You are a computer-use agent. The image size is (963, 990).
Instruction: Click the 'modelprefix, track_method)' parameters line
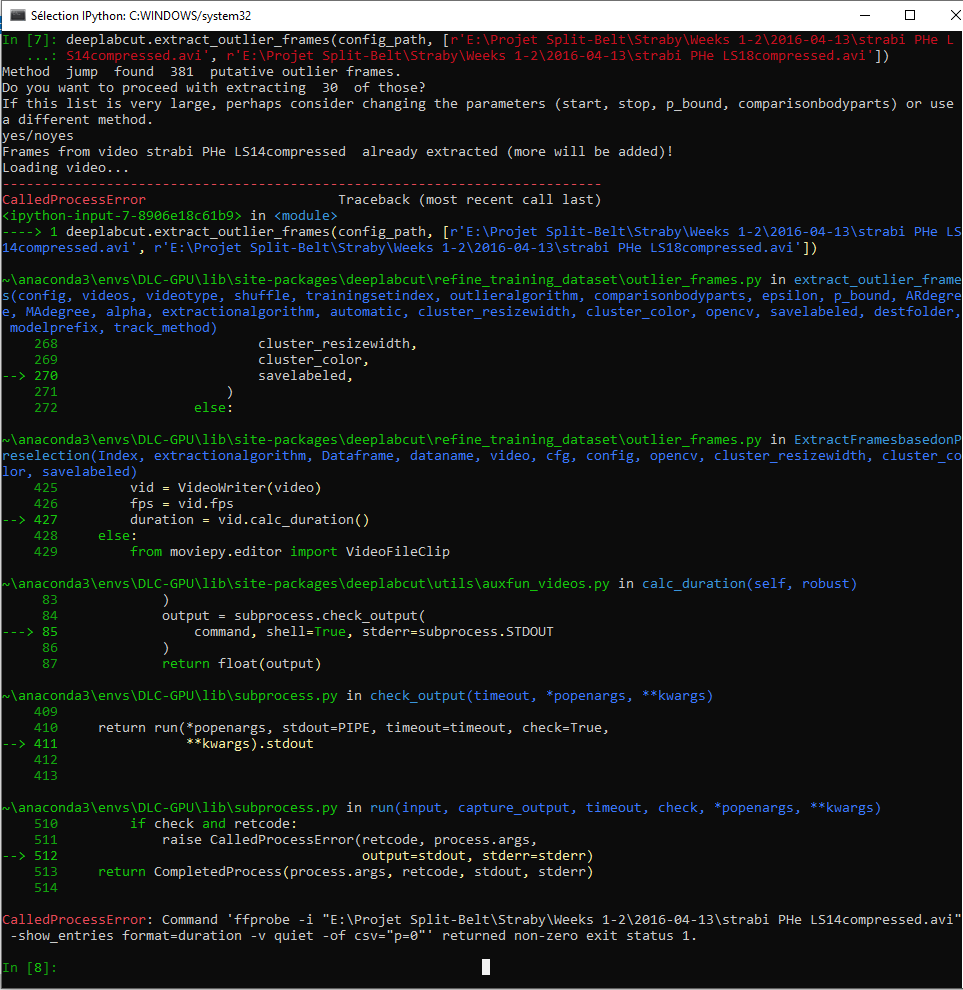tap(113, 328)
